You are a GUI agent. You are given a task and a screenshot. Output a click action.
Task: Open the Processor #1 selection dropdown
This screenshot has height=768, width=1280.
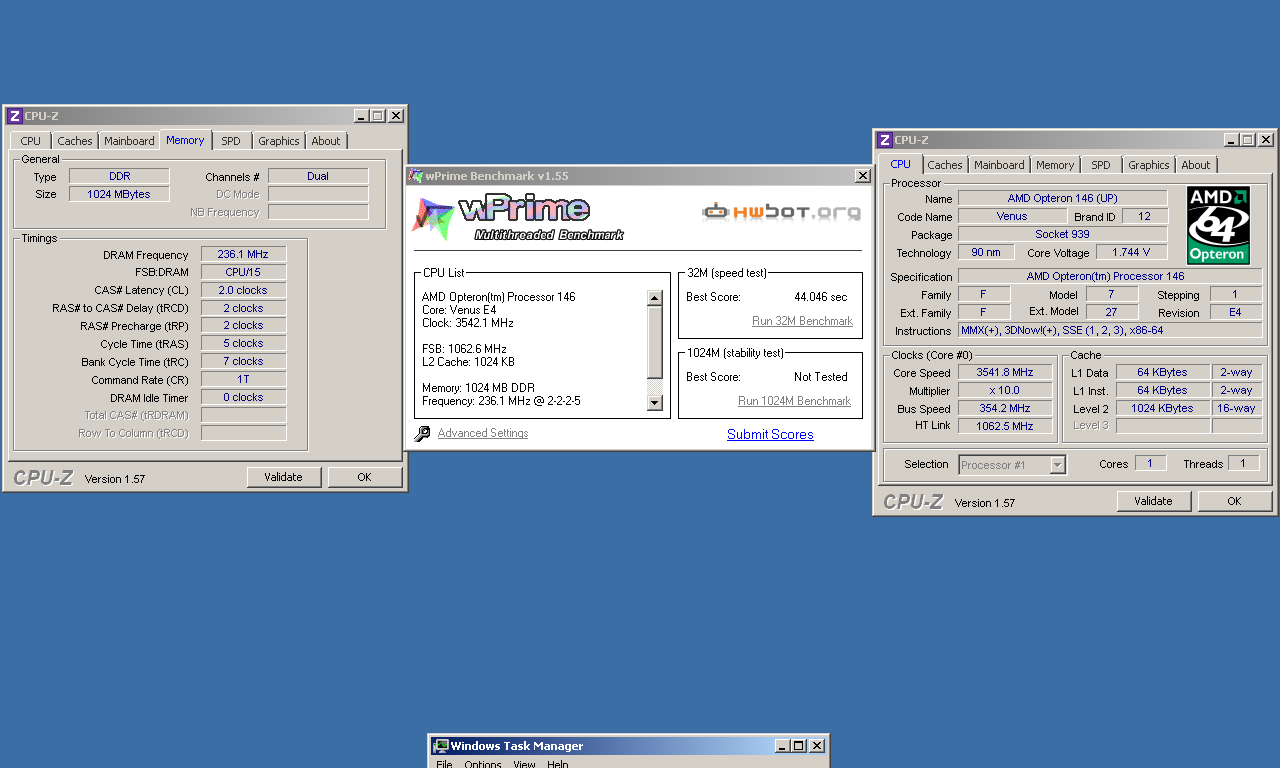coord(1057,465)
